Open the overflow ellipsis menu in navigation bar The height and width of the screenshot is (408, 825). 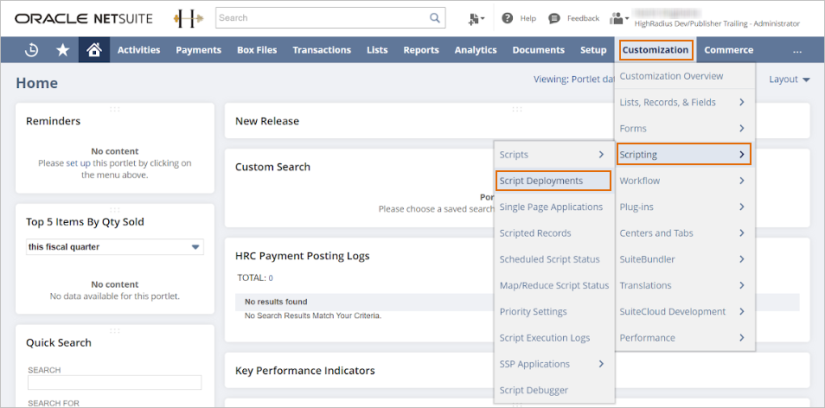[797, 51]
